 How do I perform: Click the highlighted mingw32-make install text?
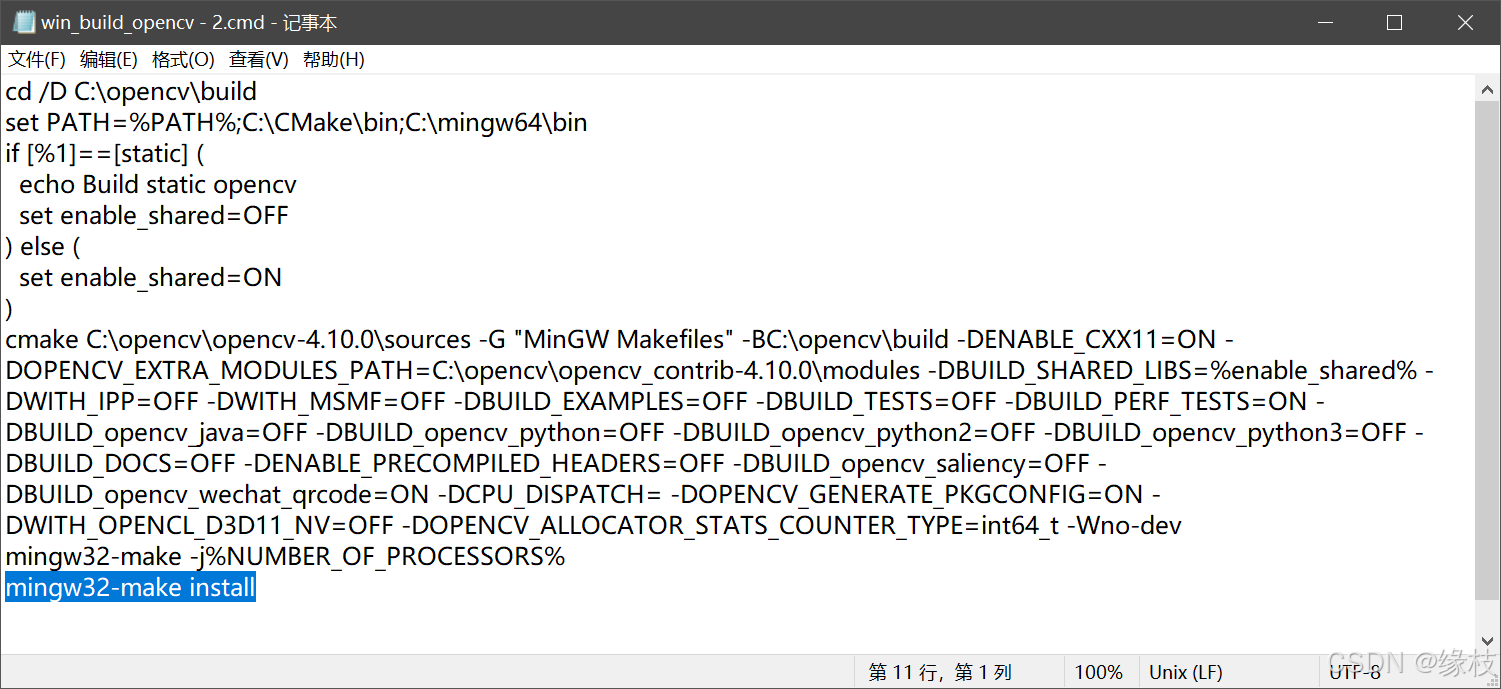pyautogui.click(x=130, y=587)
